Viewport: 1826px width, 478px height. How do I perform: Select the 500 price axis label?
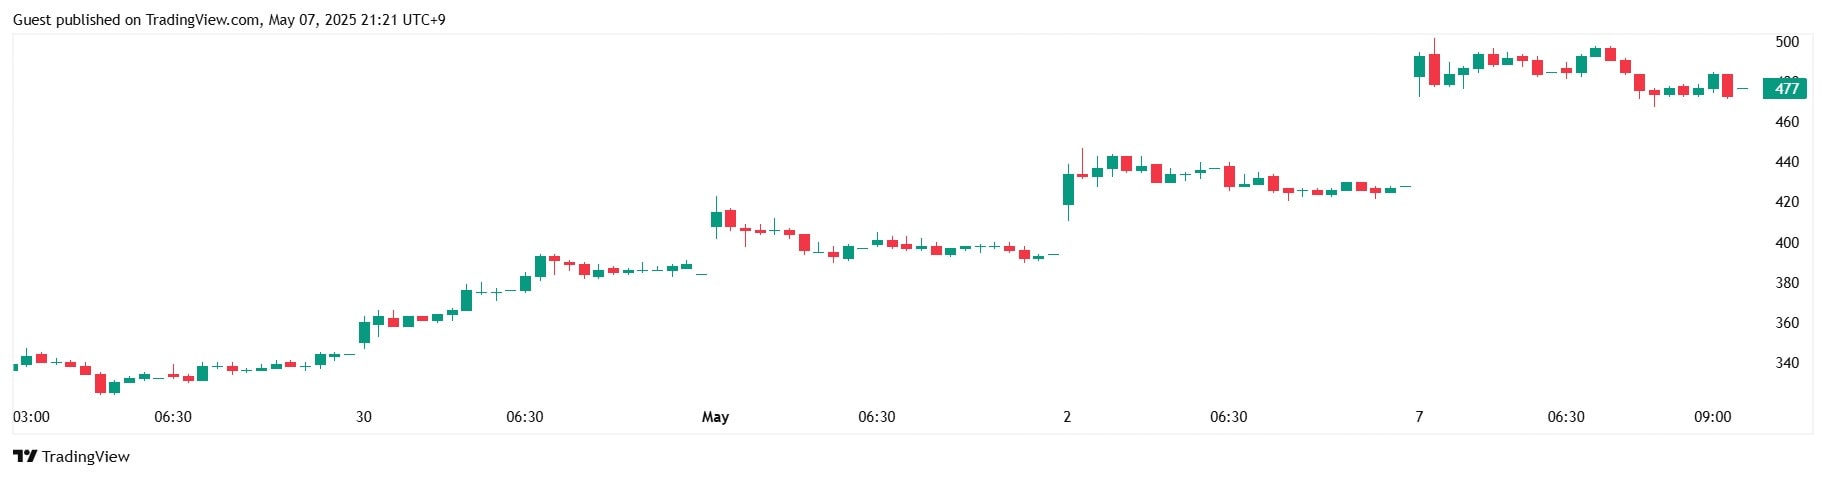(1787, 42)
